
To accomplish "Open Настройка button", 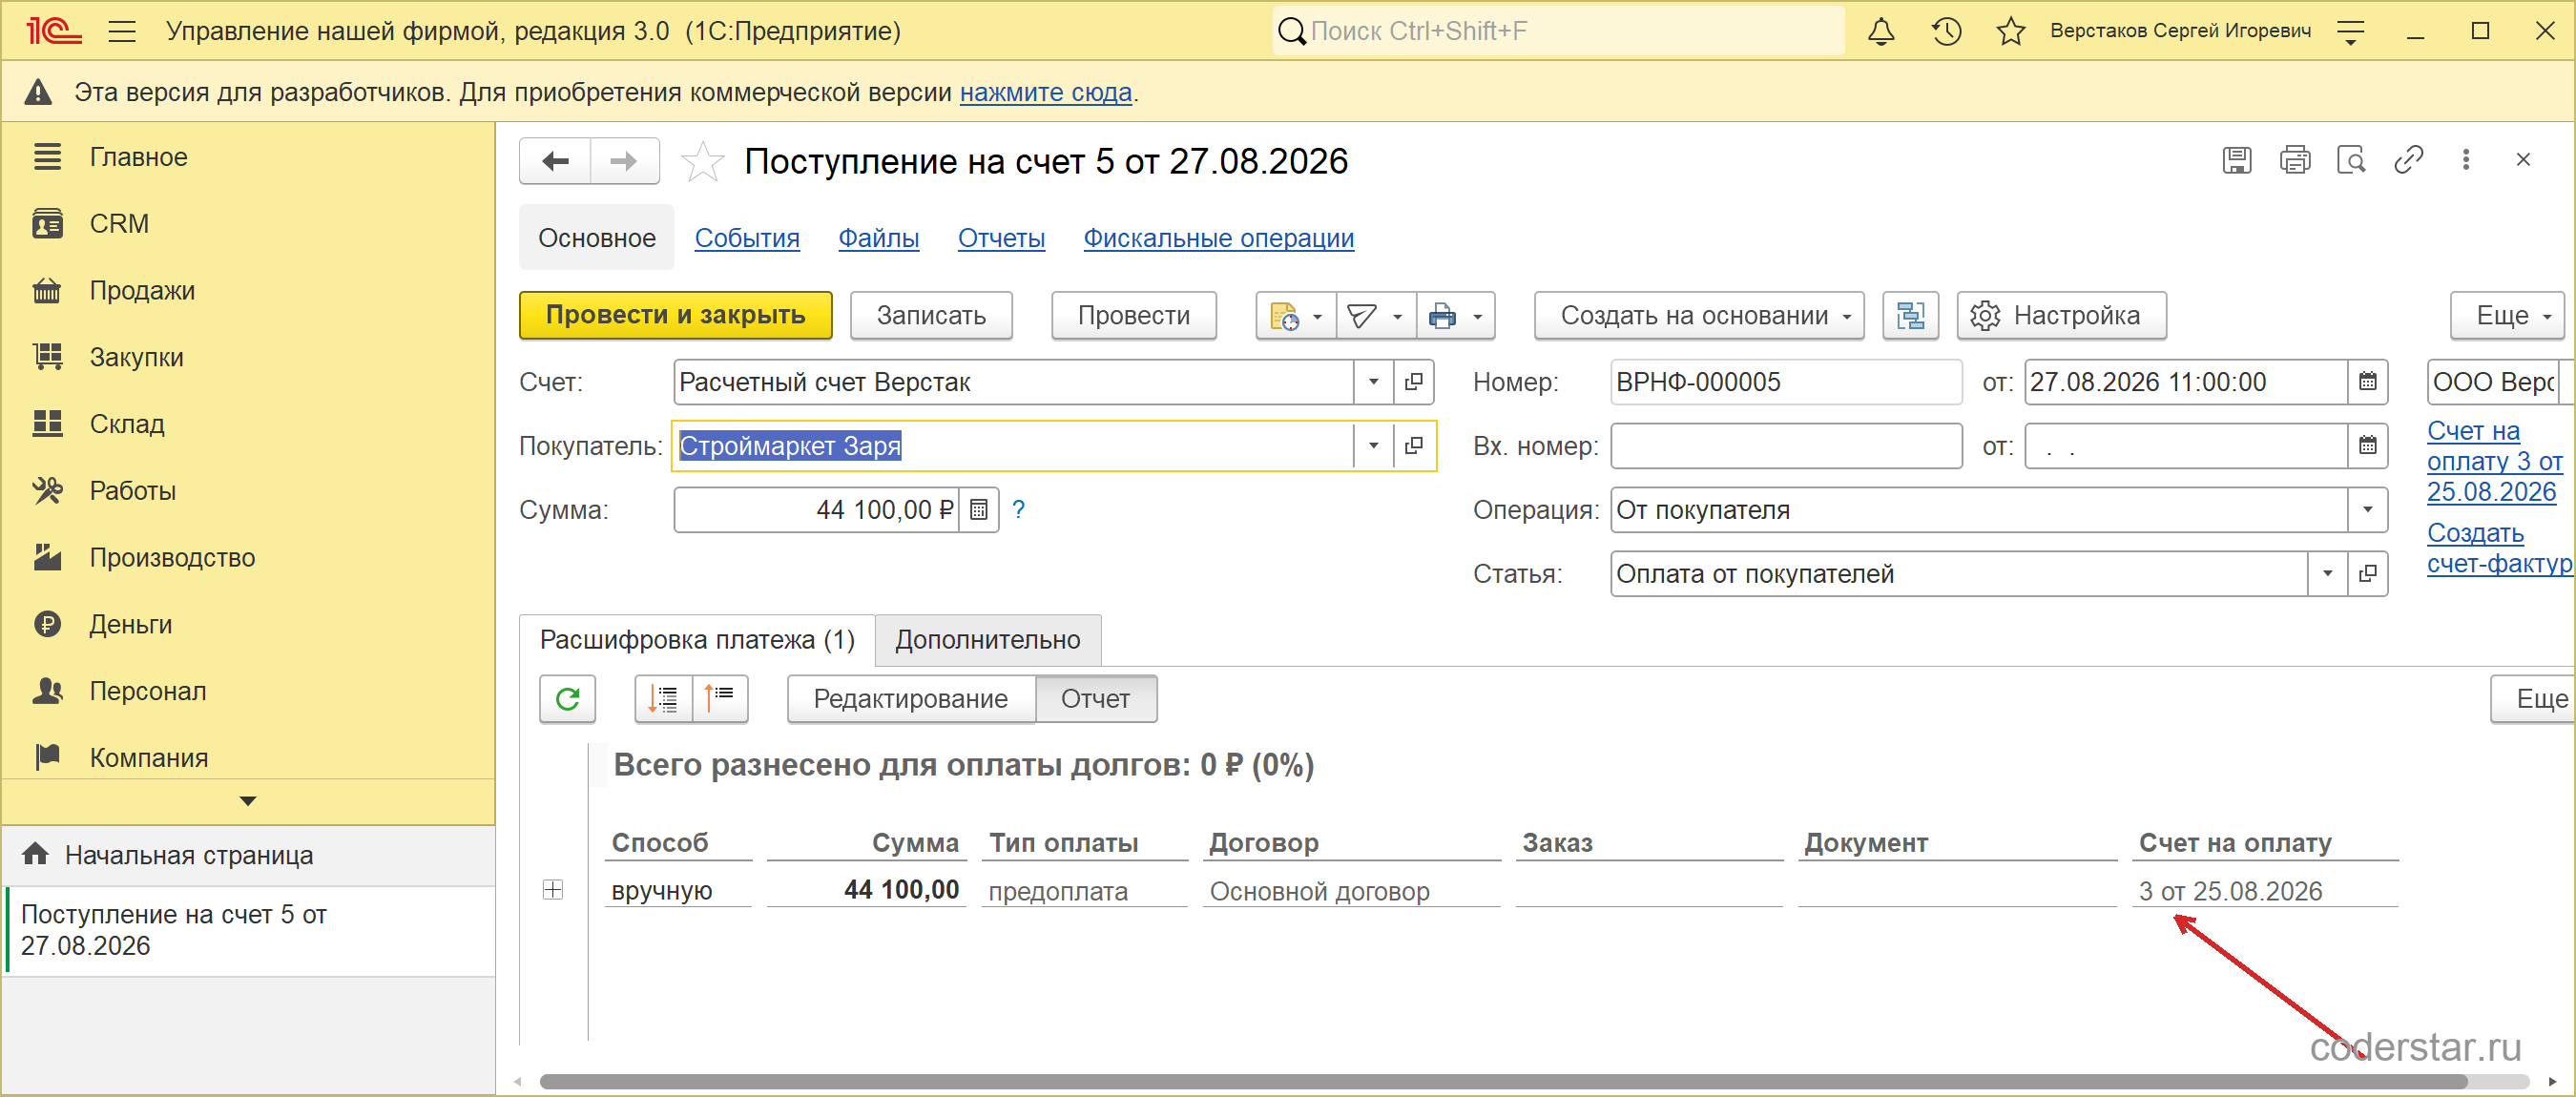I will [x=2061, y=316].
